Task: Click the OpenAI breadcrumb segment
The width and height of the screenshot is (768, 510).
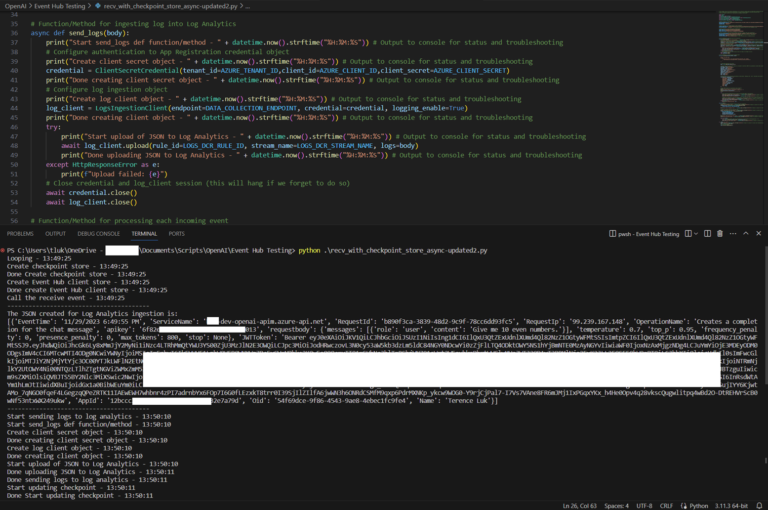Action: 15,6
